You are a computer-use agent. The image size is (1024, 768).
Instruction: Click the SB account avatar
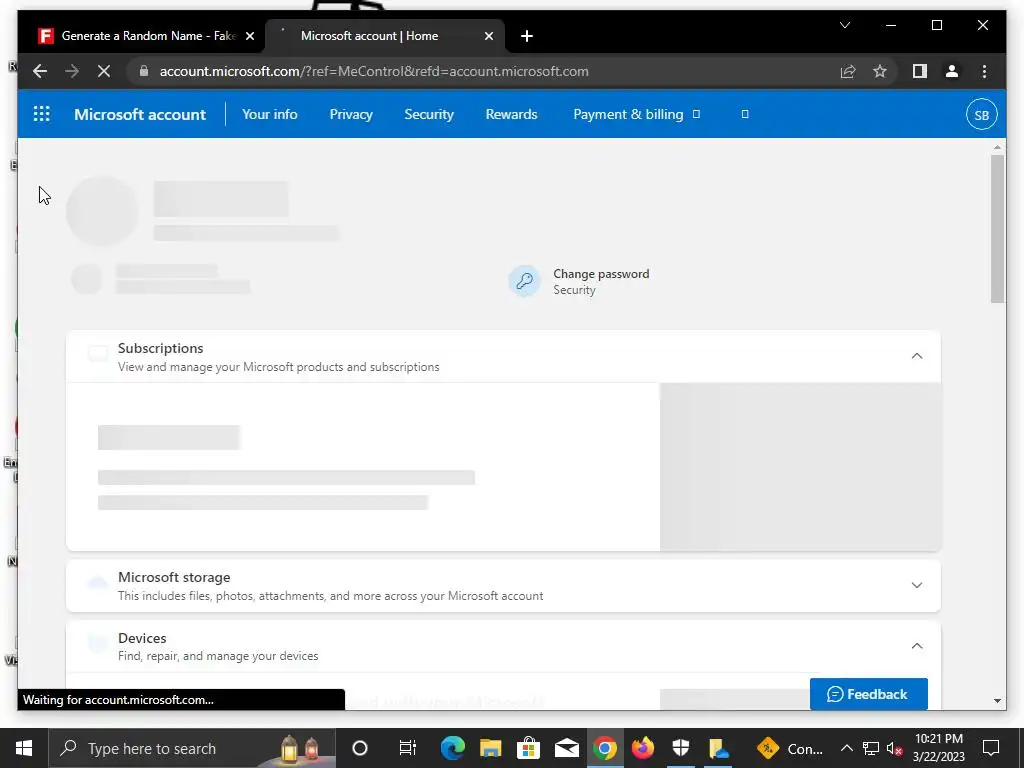(981, 115)
